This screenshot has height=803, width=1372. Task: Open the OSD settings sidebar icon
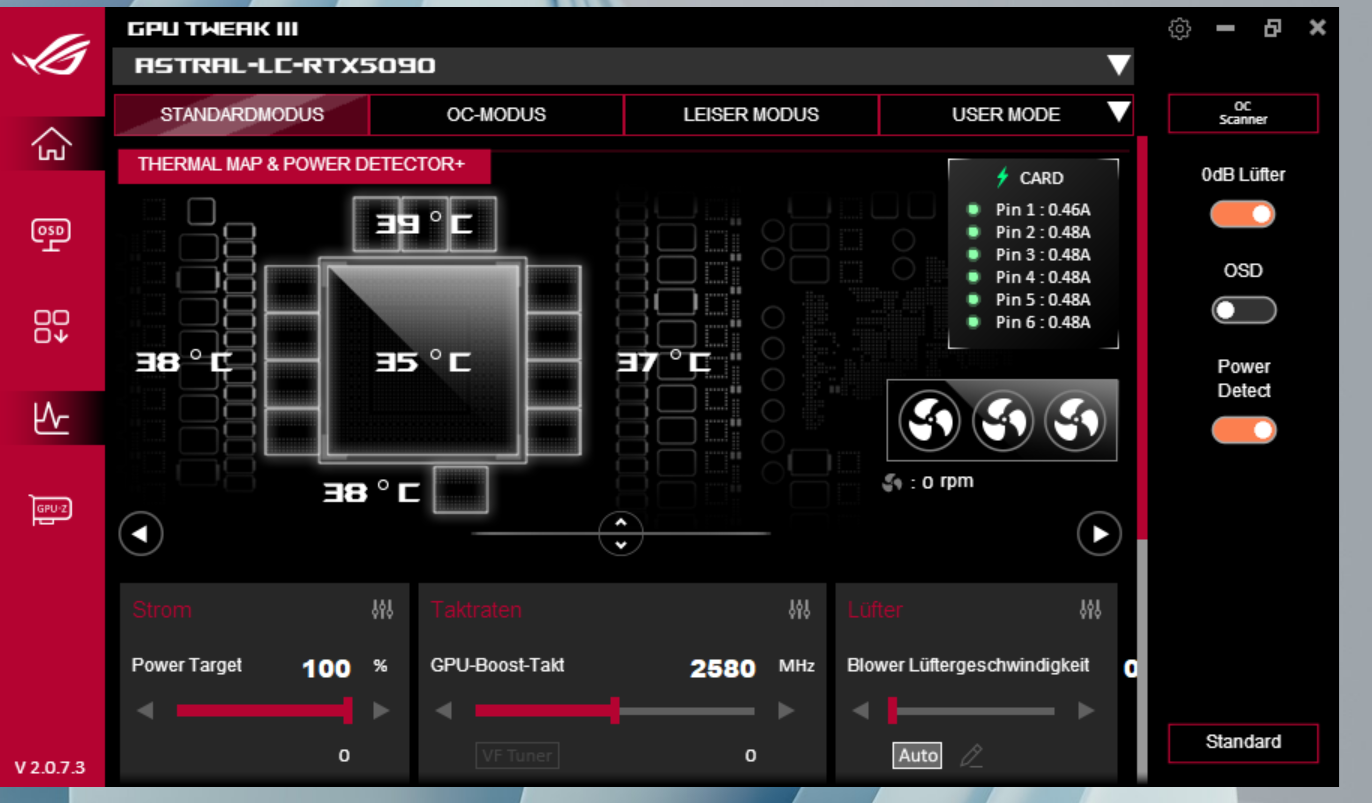52,234
